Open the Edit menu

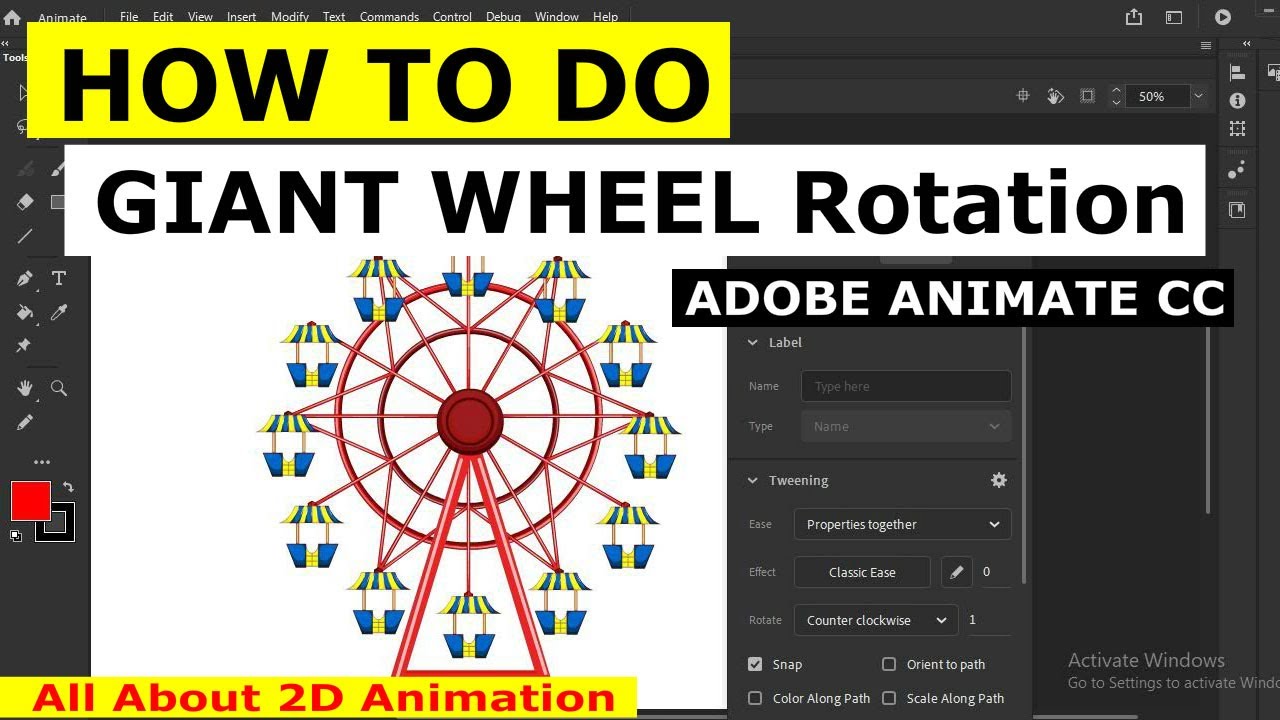click(163, 17)
